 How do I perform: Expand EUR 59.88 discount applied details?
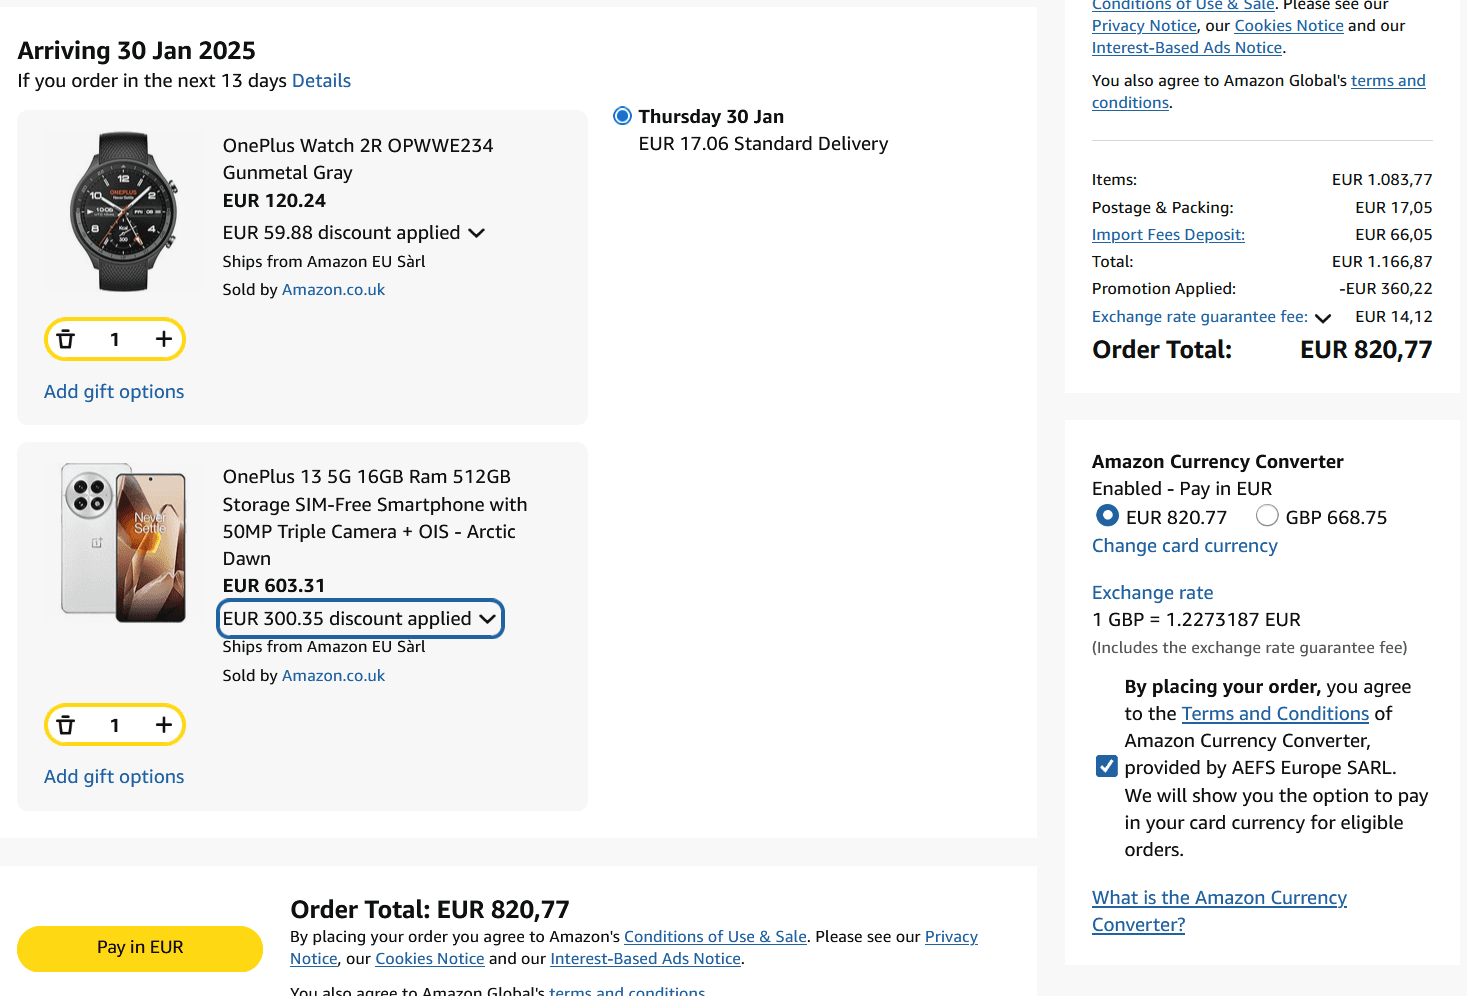point(353,232)
